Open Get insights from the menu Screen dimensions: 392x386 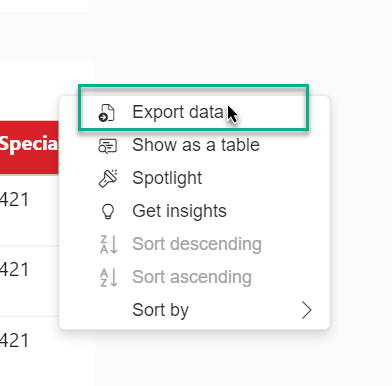click(194, 211)
